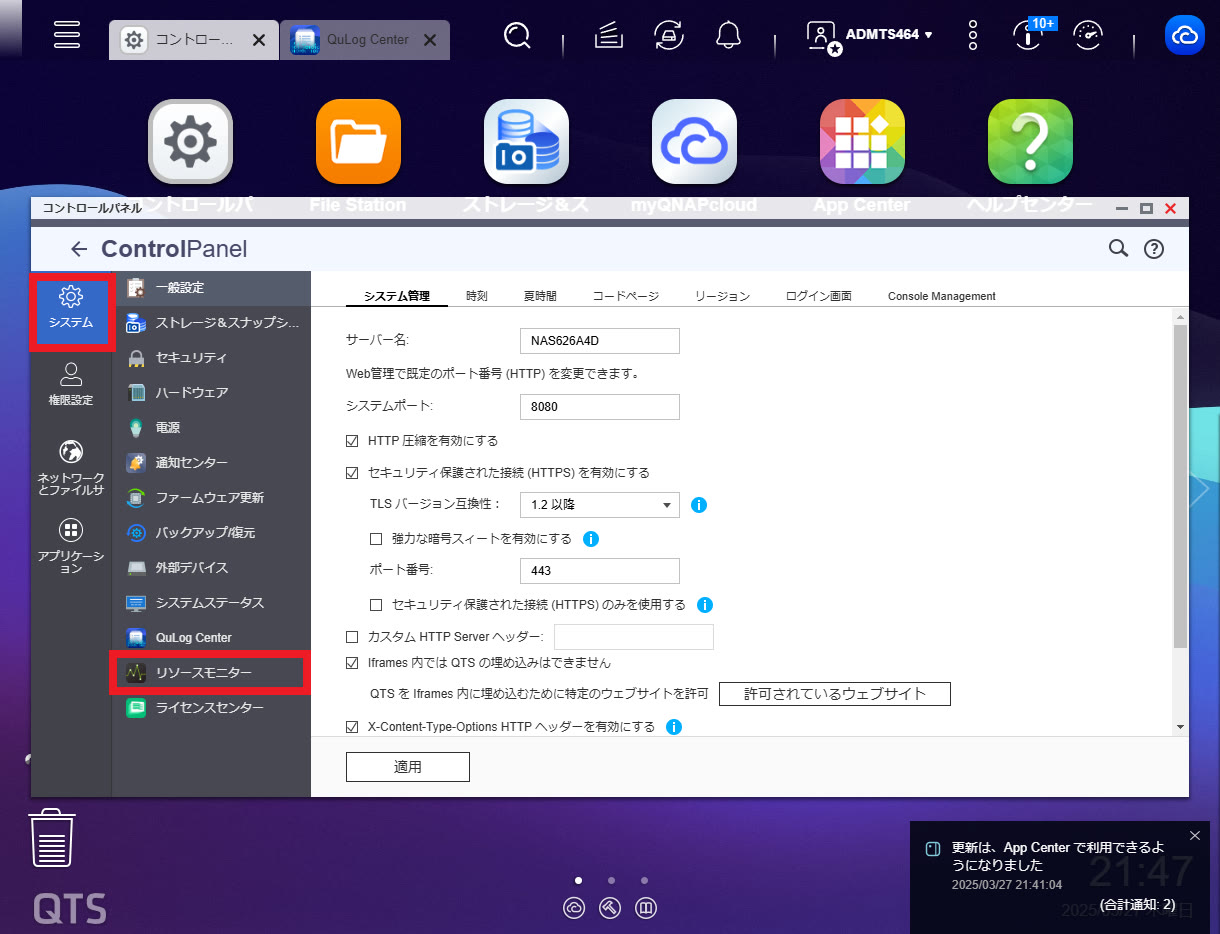Click info icon beside X-Content-Type-Options header
This screenshot has height=934, width=1220.
(x=674, y=727)
